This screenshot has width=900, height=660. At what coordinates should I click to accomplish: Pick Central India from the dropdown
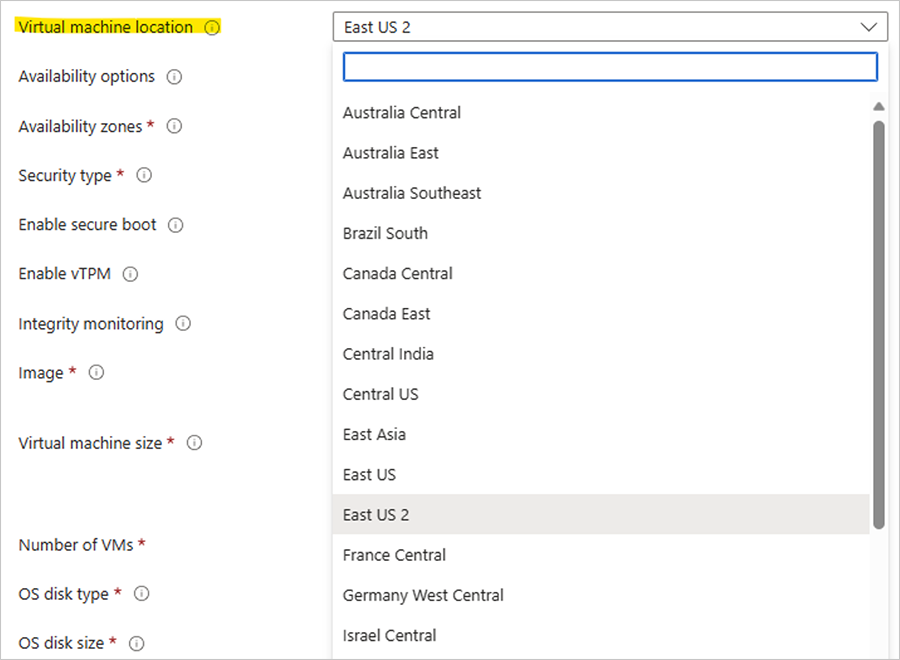(388, 354)
